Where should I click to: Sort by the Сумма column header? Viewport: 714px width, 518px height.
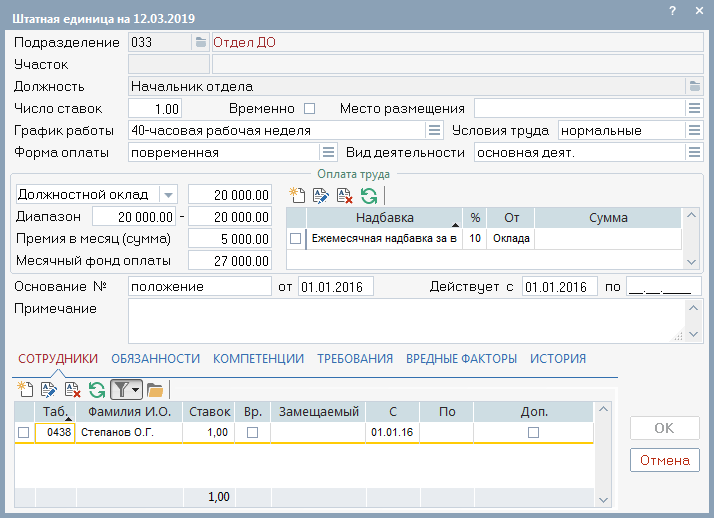(608, 218)
